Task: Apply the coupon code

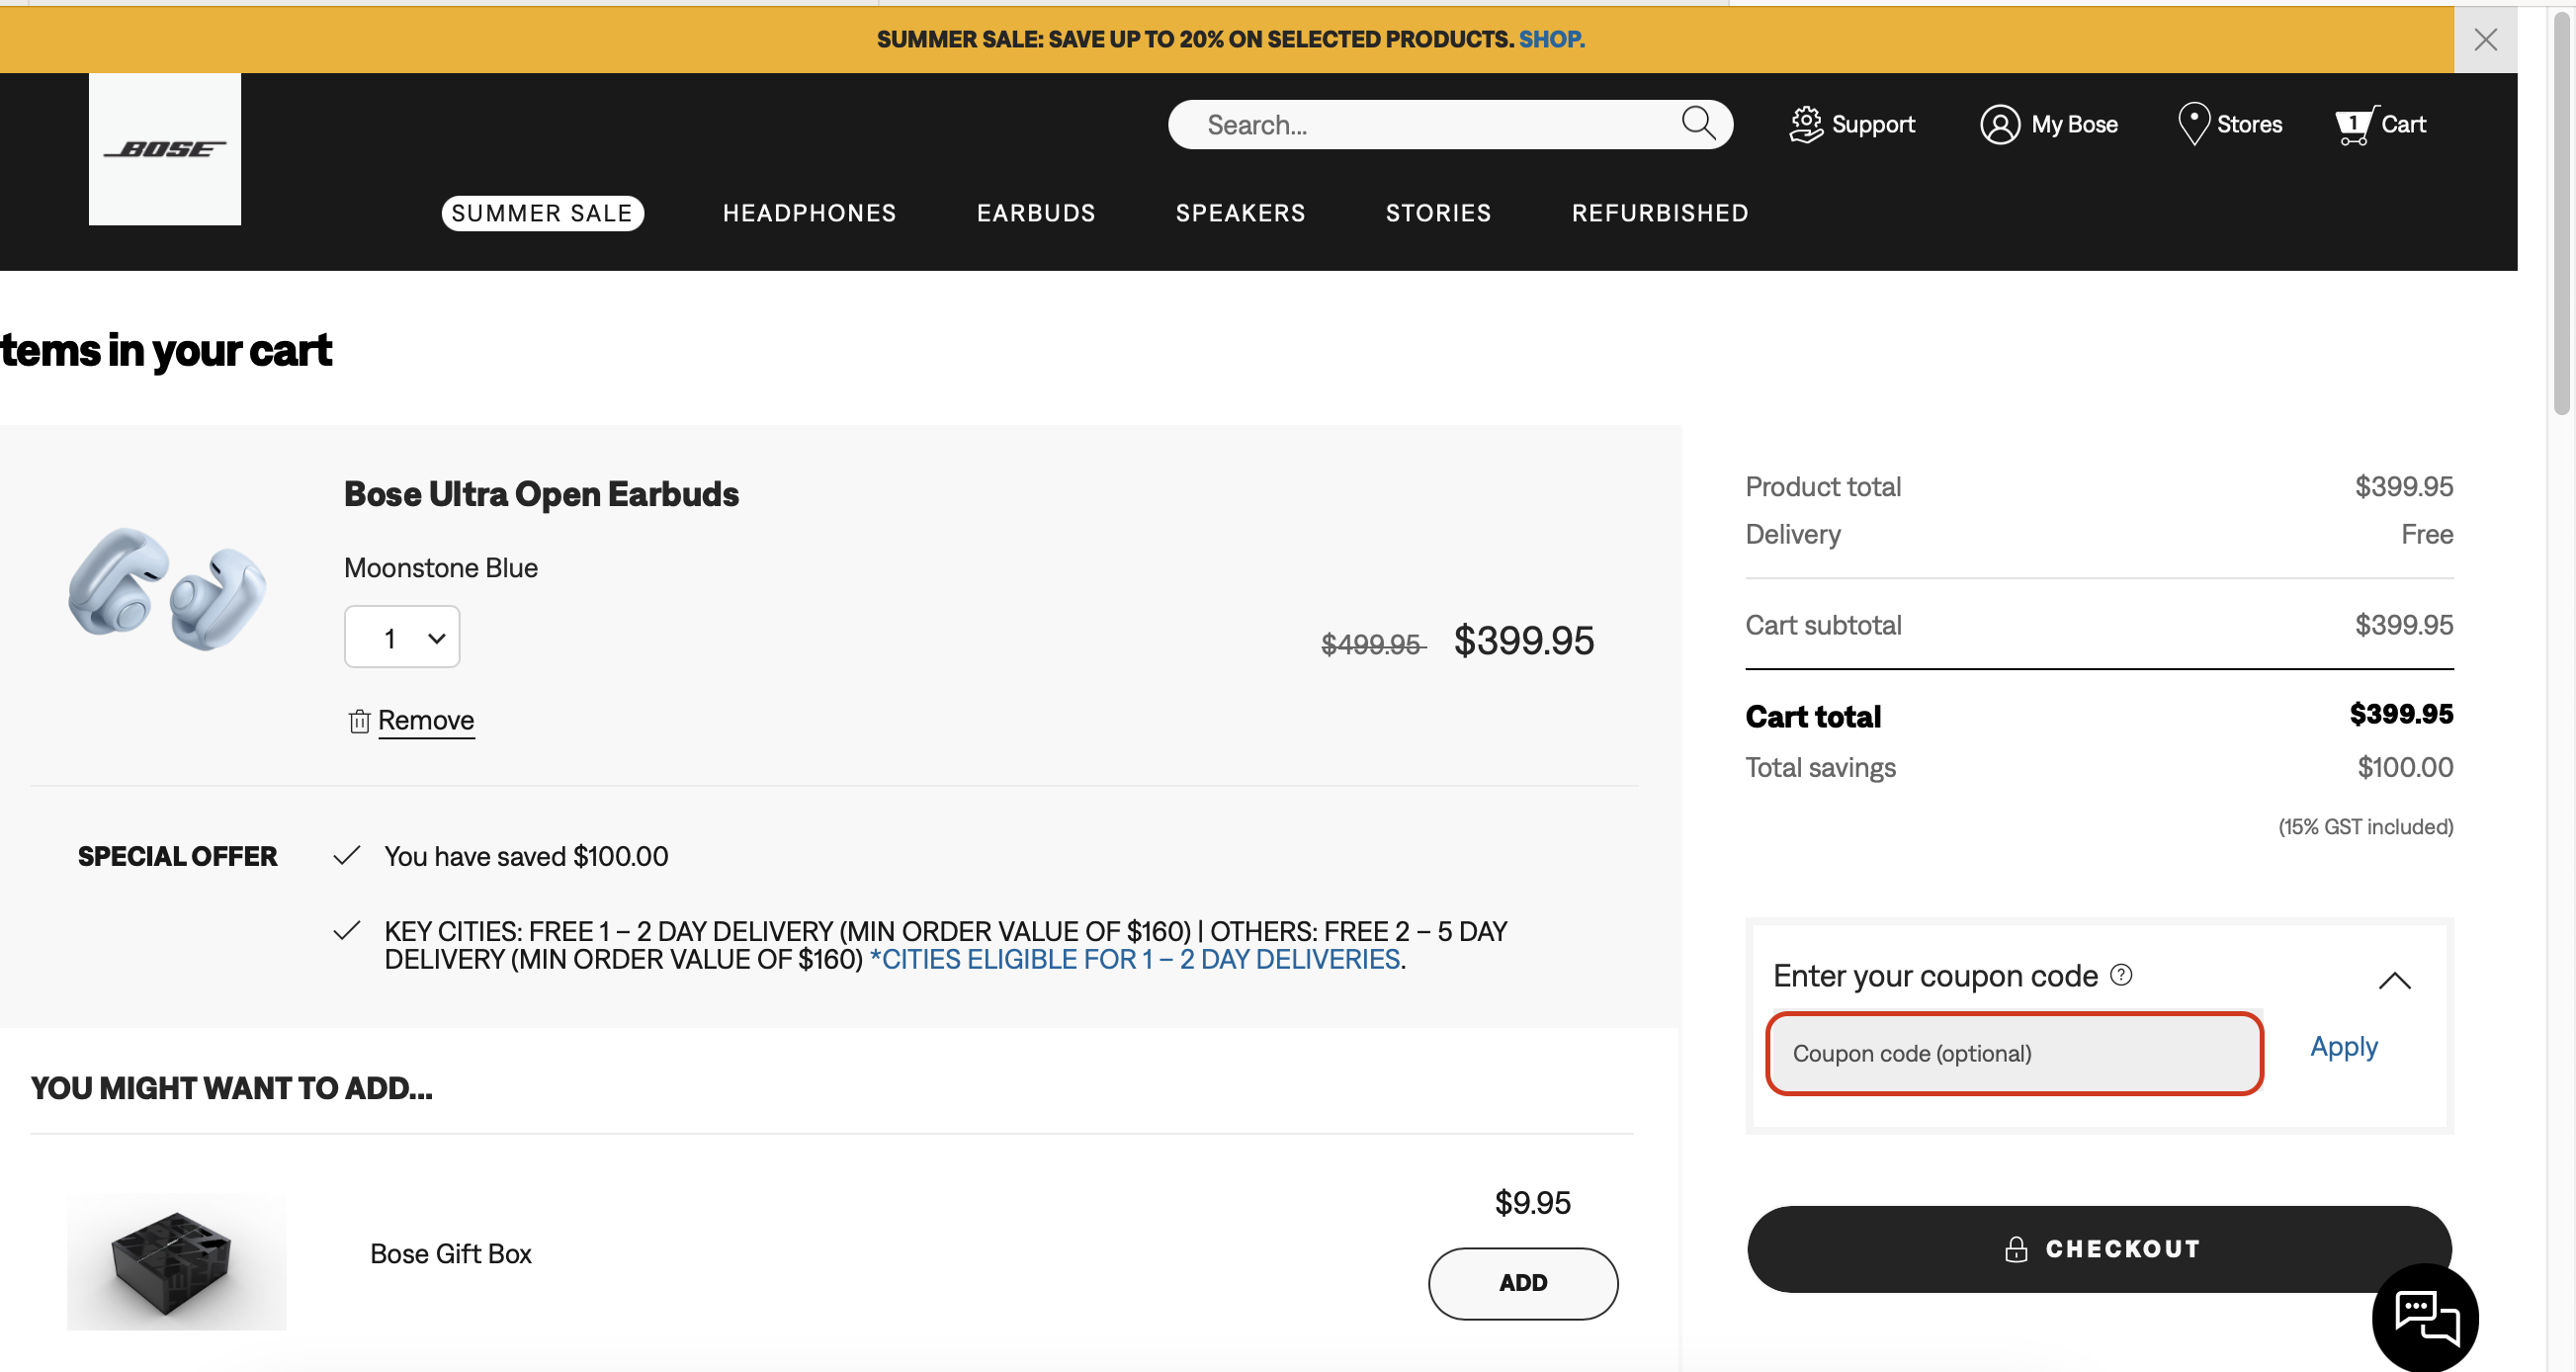Action: point(2343,1046)
